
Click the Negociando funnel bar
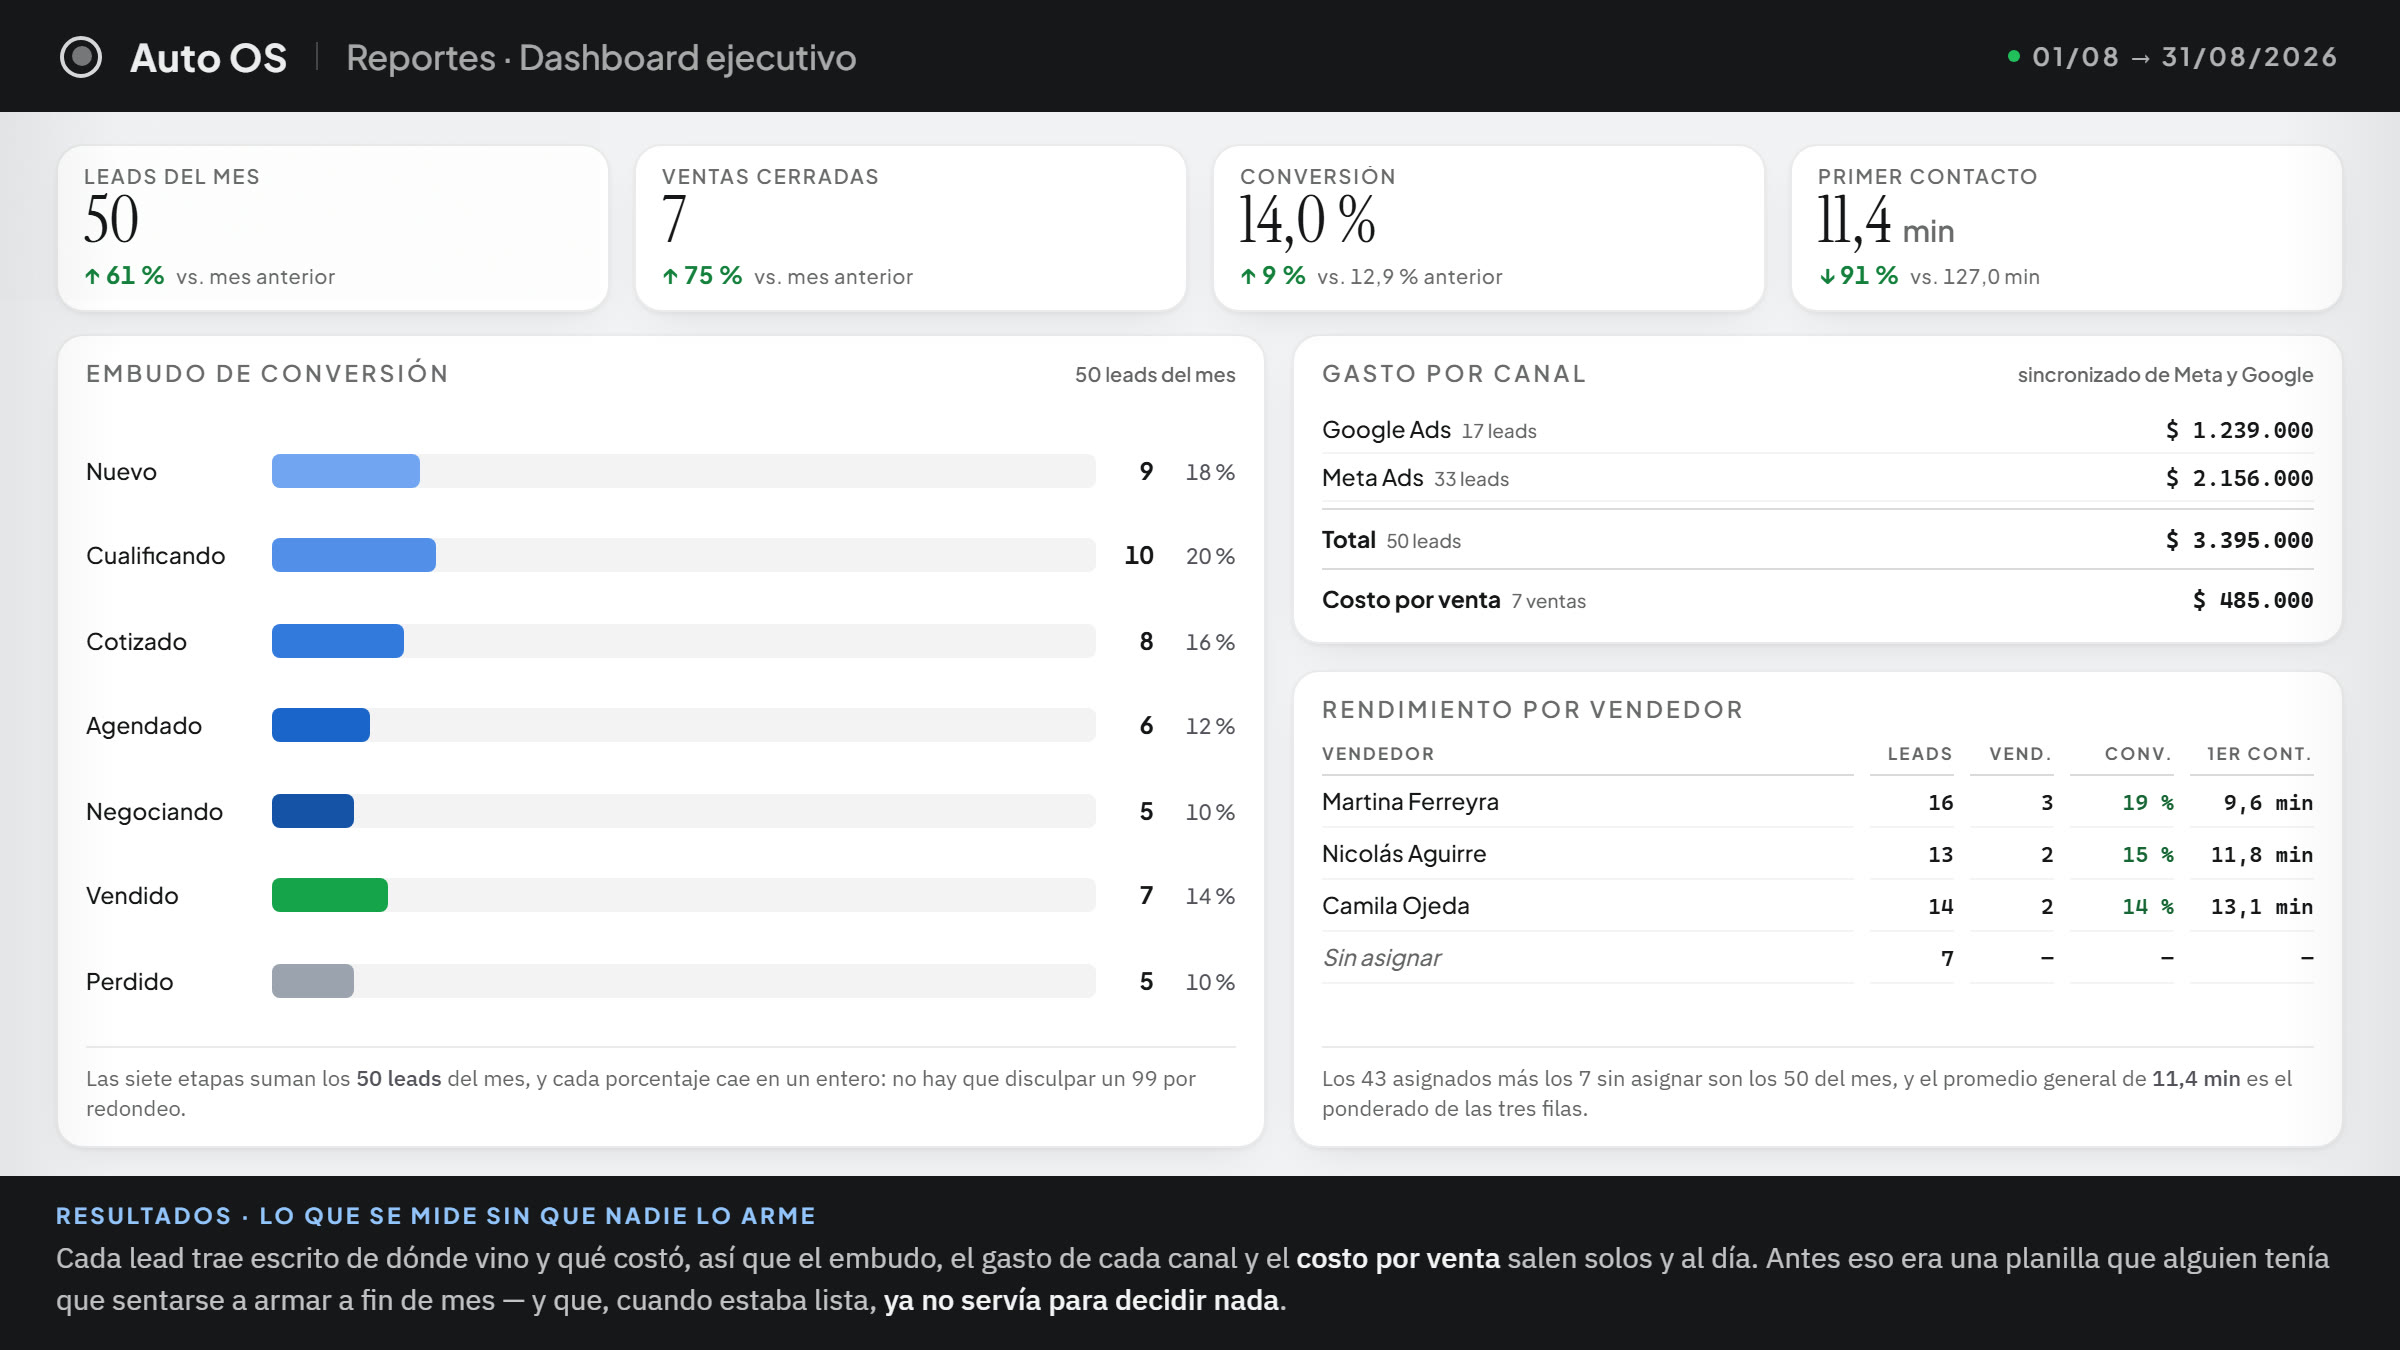click(313, 811)
